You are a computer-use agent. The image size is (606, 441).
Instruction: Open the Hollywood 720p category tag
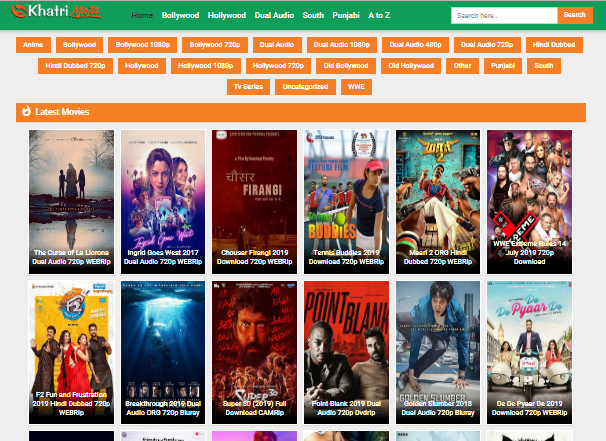pyautogui.click(x=278, y=66)
